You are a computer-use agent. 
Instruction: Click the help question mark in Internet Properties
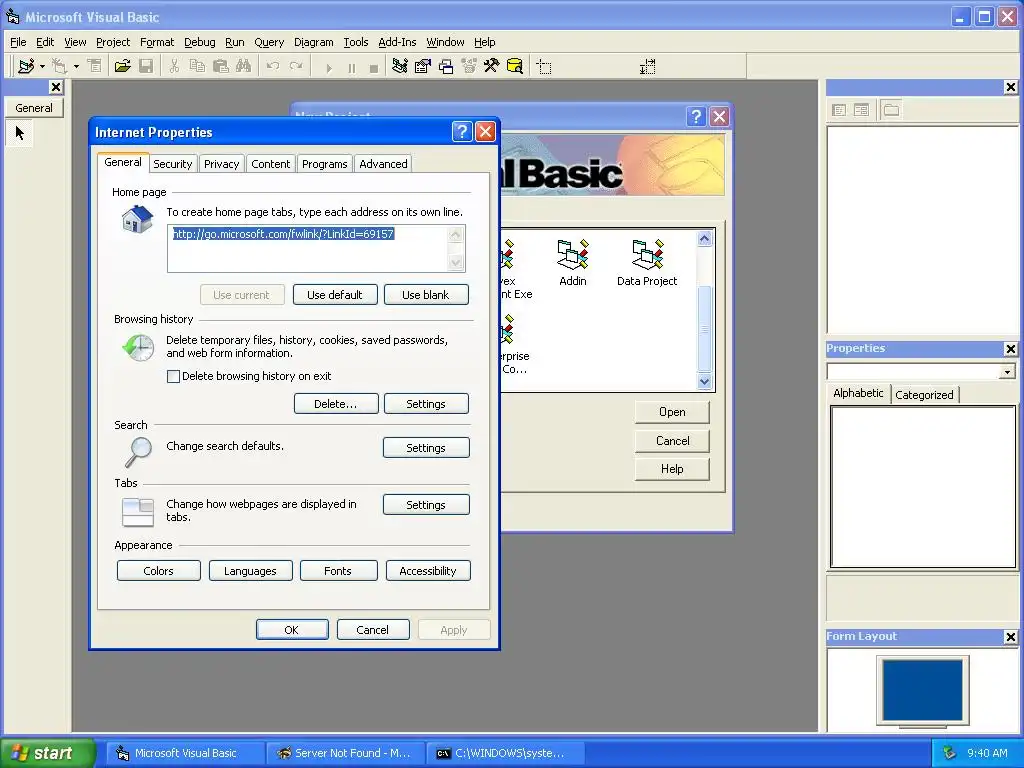click(x=462, y=132)
